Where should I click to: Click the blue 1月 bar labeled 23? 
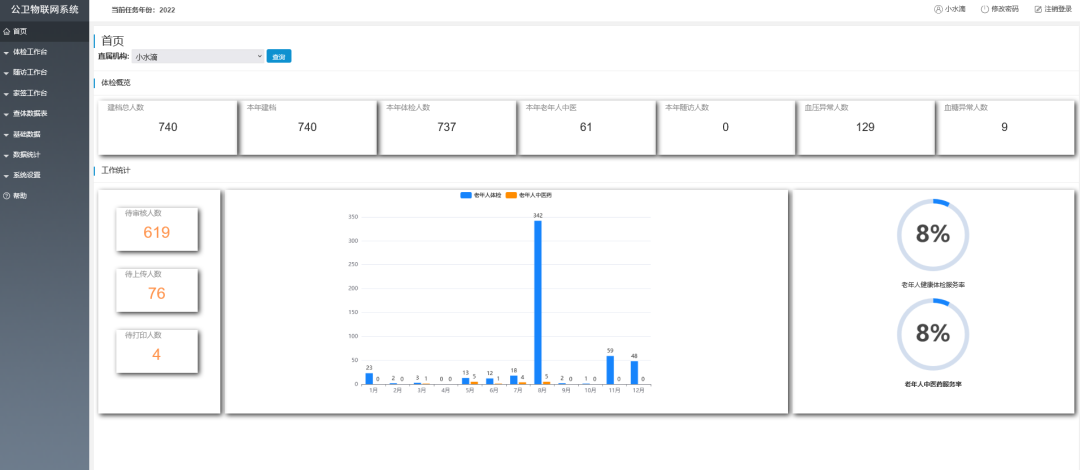coord(369,379)
